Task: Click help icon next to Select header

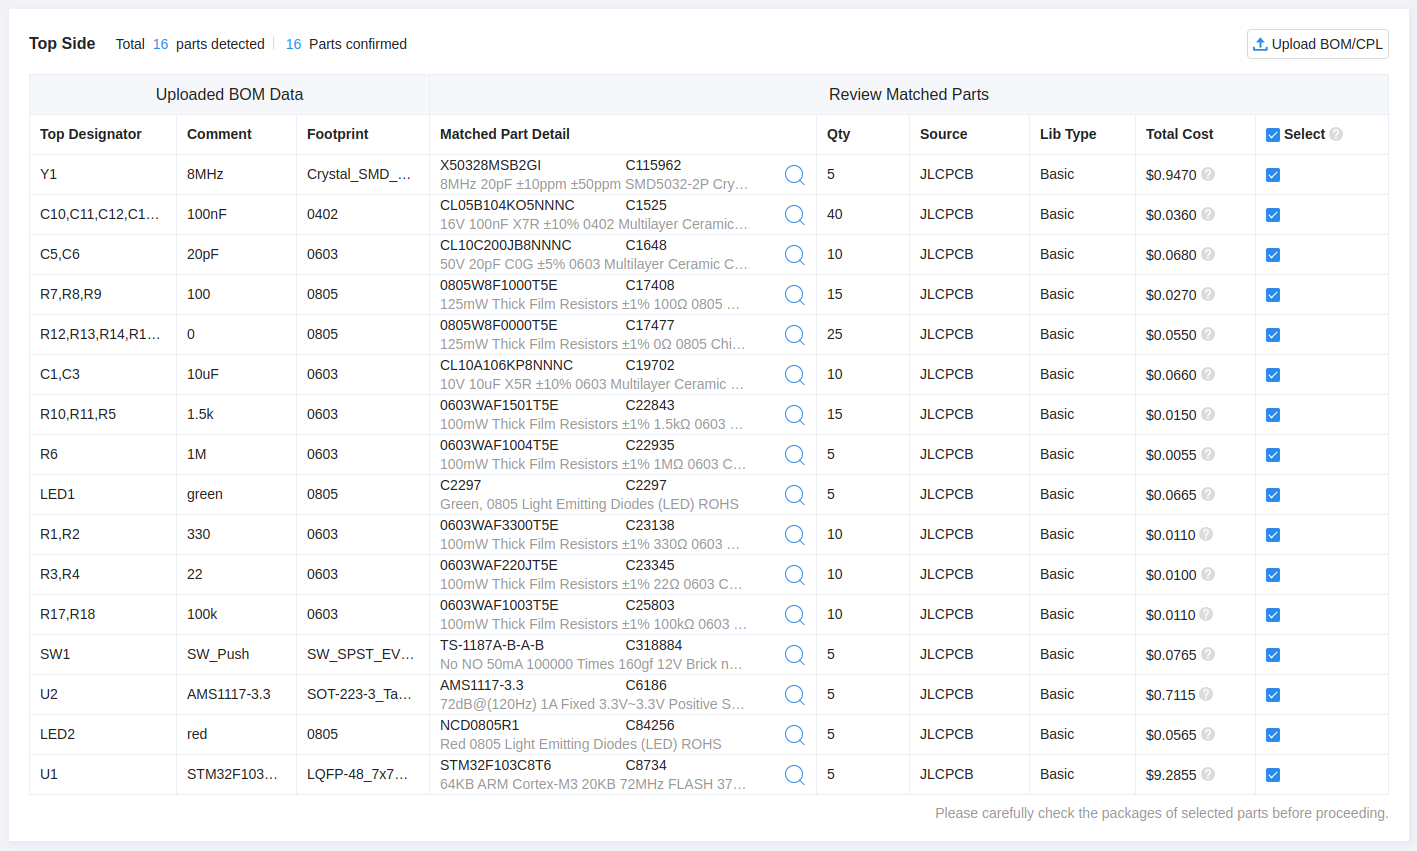Action: 1336,134
